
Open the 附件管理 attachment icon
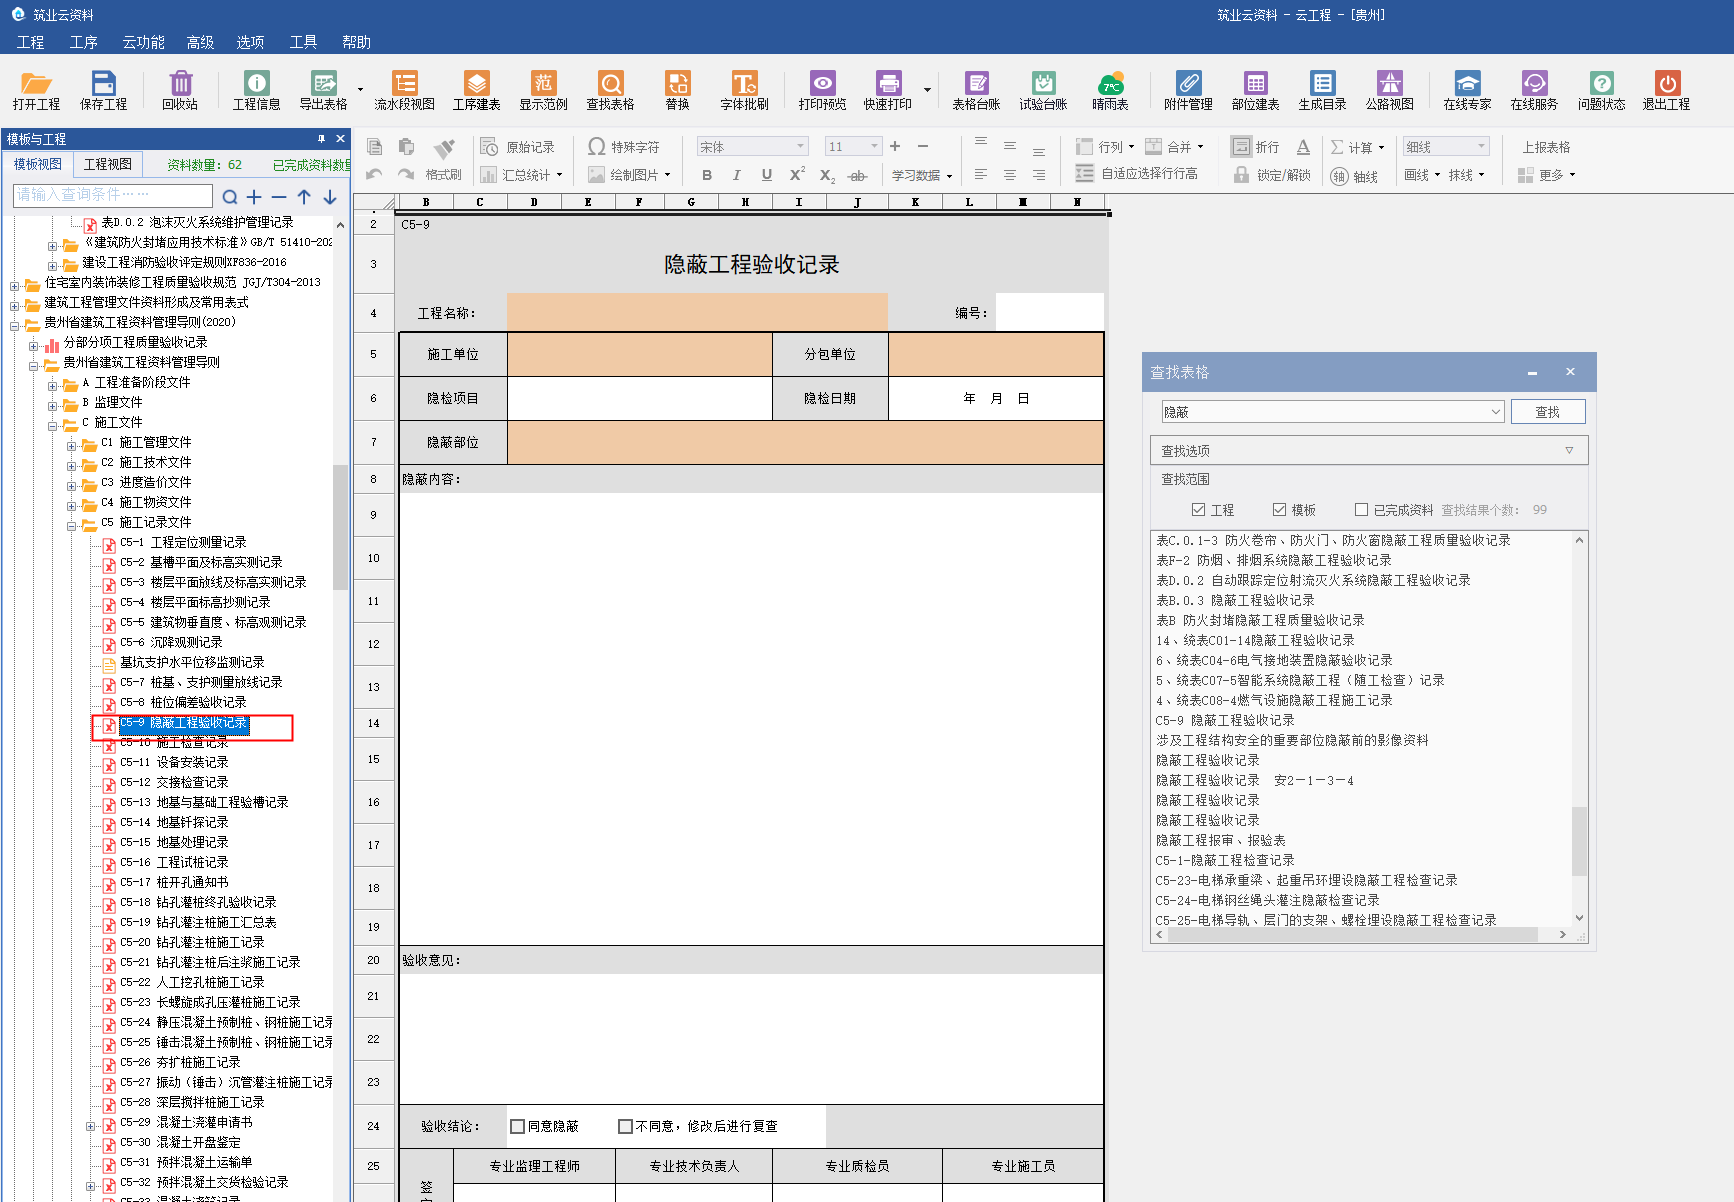[1188, 90]
